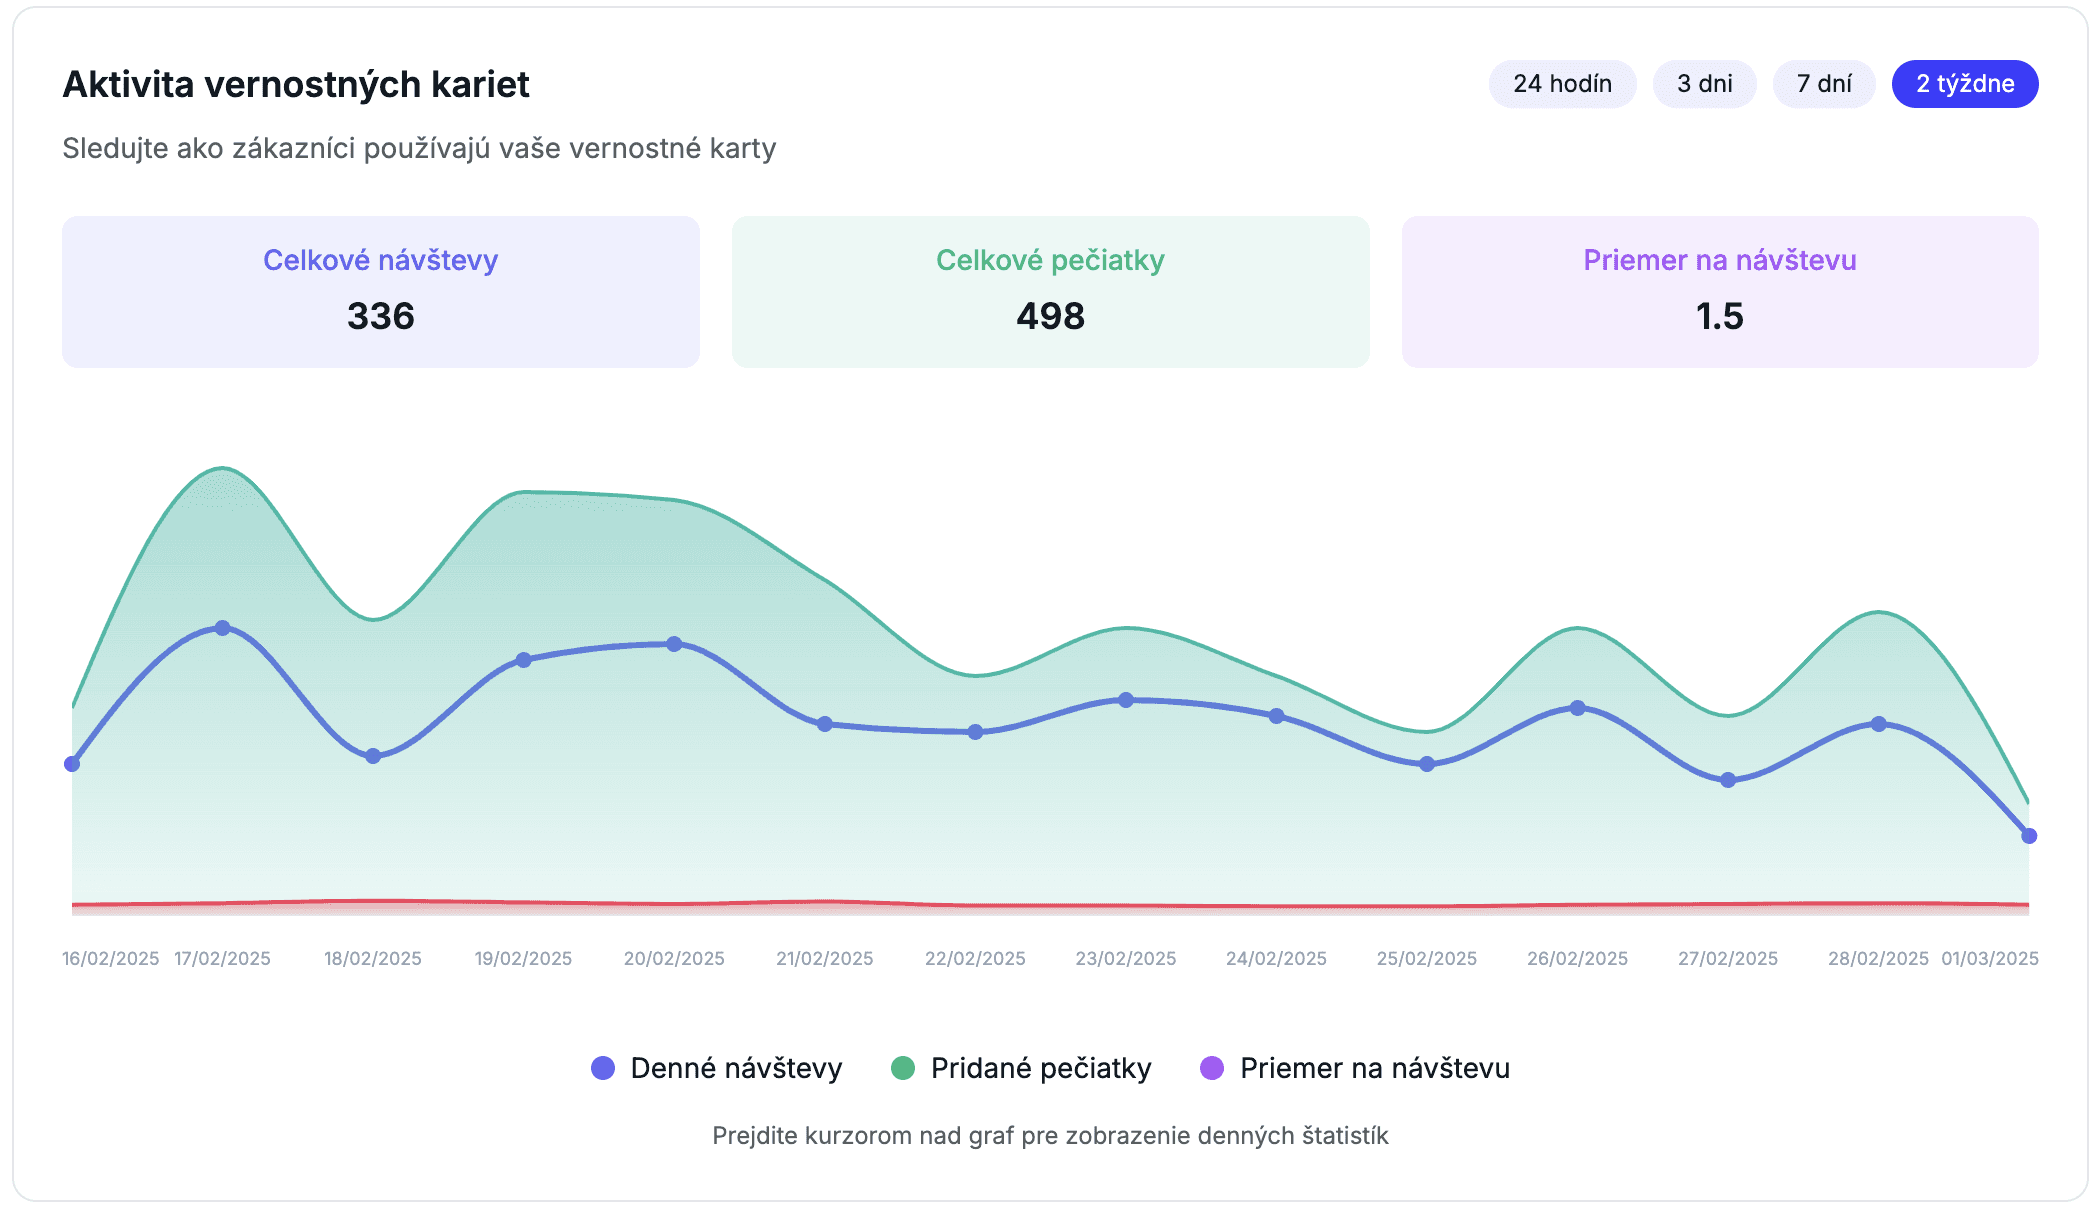This screenshot has height=1214, width=2098.
Task: Click the visits data point for 26/02/2025
Action: coord(1577,708)
